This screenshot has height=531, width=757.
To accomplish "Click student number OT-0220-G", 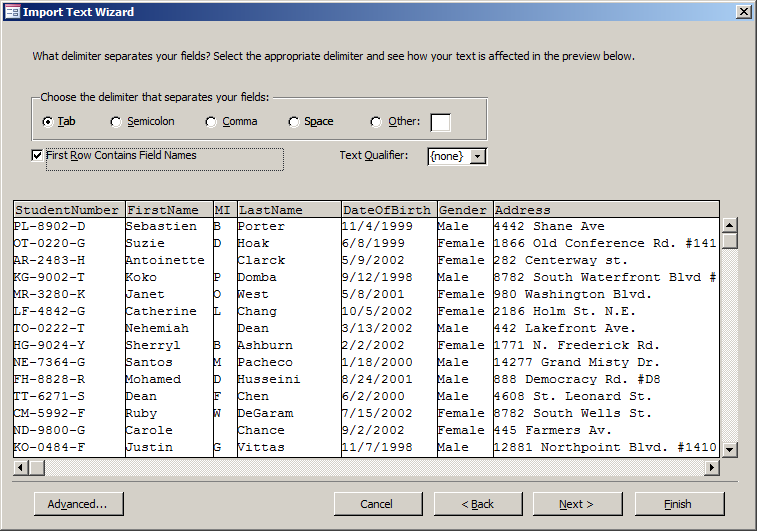I will pos(50,243).
